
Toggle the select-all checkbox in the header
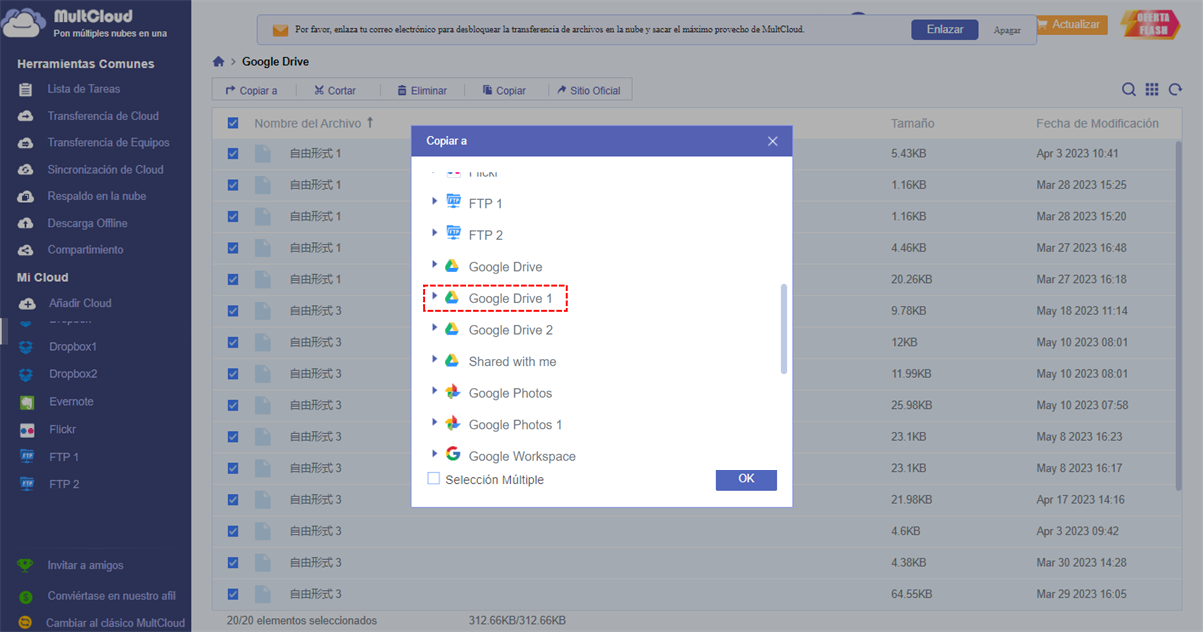[x=233, y=123]
